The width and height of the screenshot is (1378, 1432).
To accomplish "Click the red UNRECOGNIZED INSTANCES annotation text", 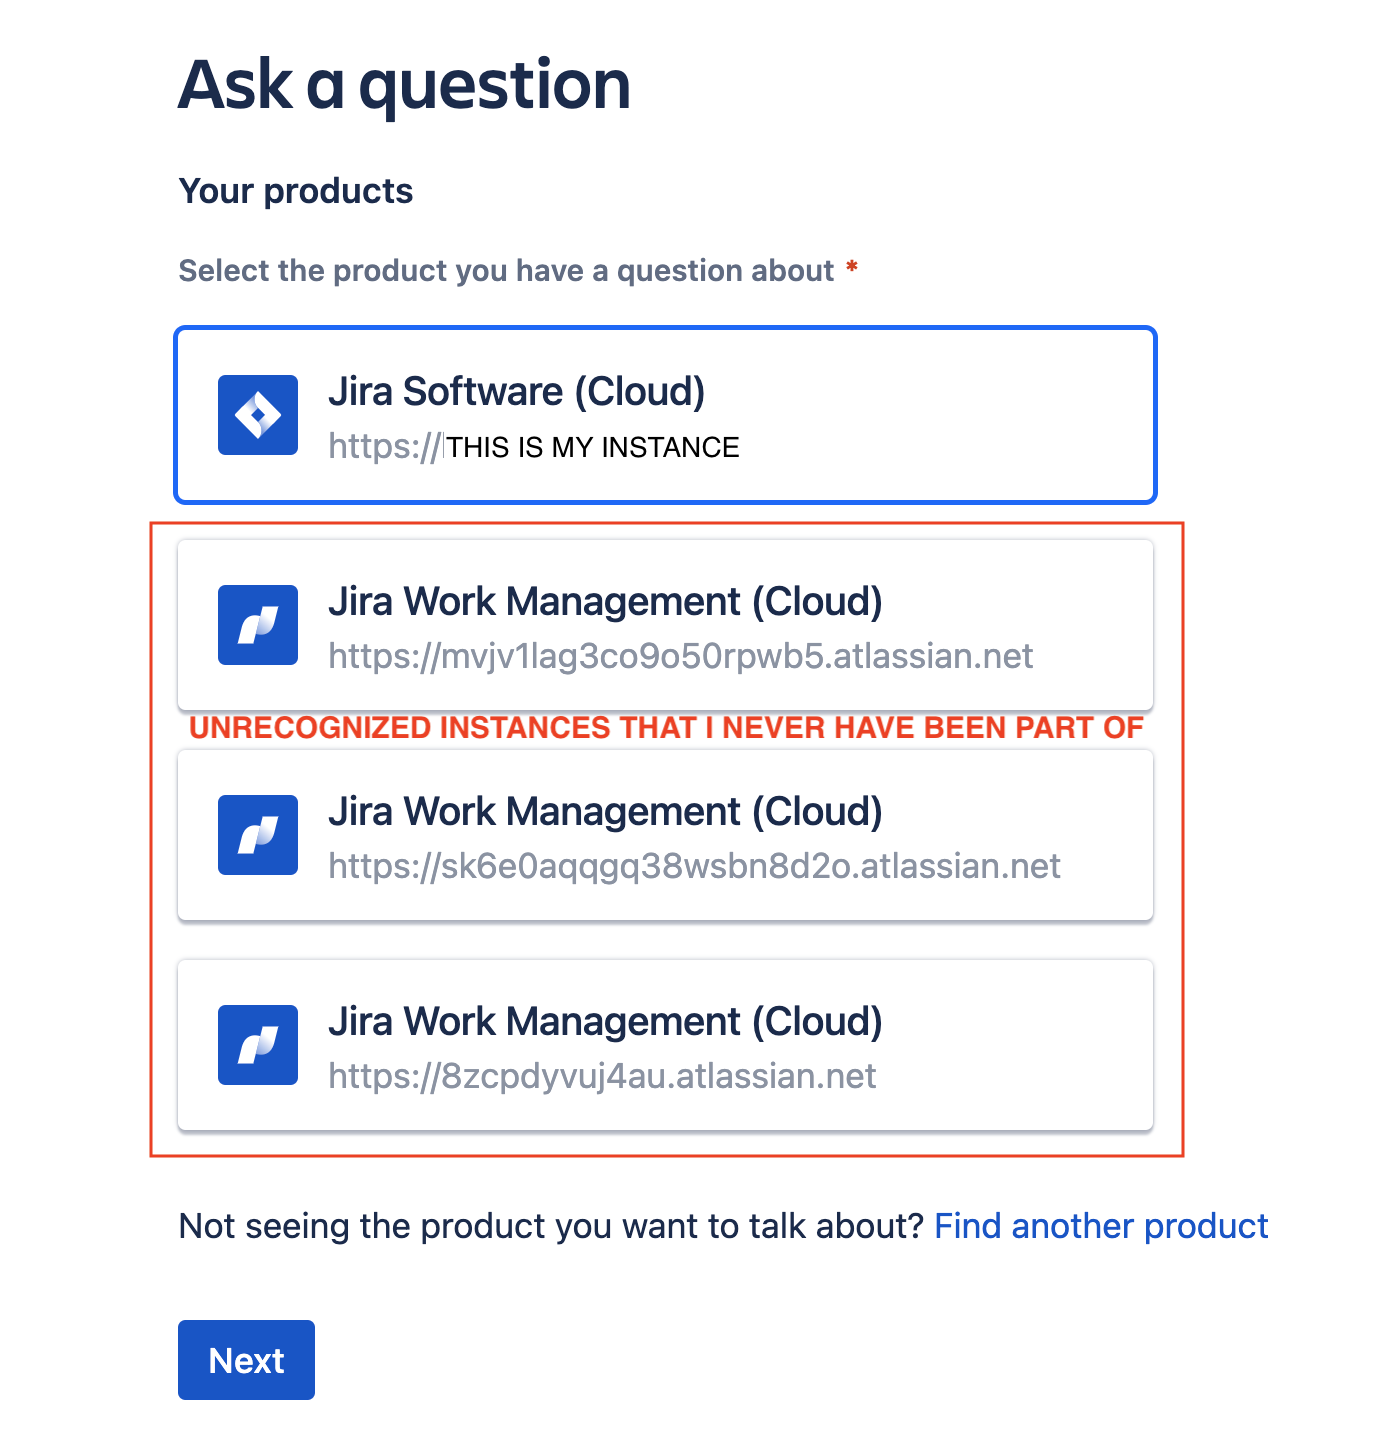I will [x=666, y=728].
